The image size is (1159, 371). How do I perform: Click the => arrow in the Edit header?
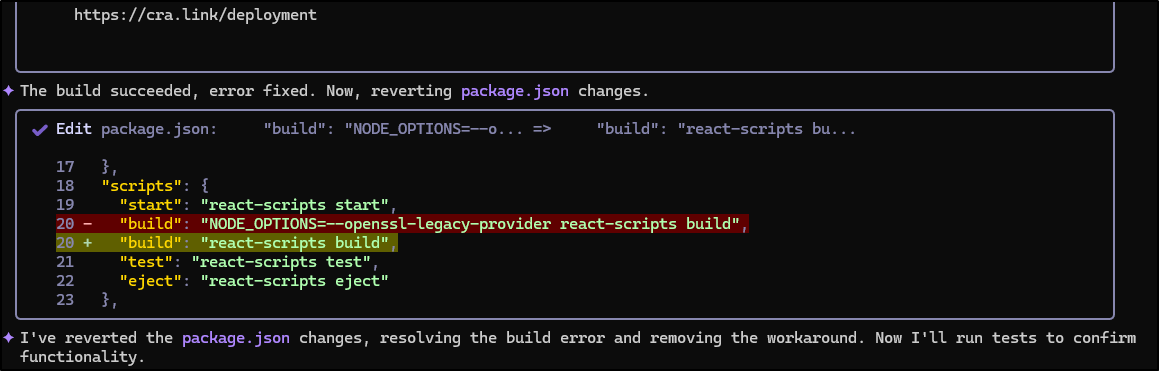point(541,130)
